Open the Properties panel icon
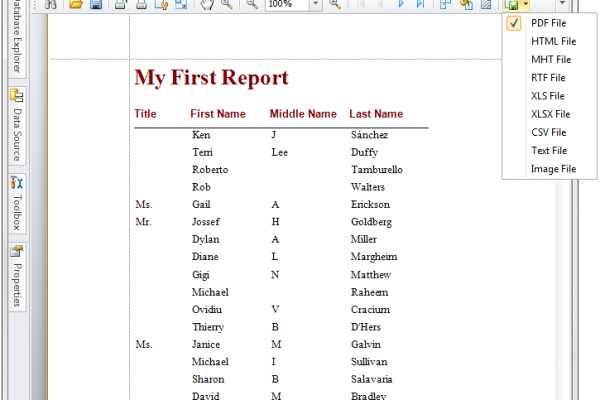 click(17, 251)
